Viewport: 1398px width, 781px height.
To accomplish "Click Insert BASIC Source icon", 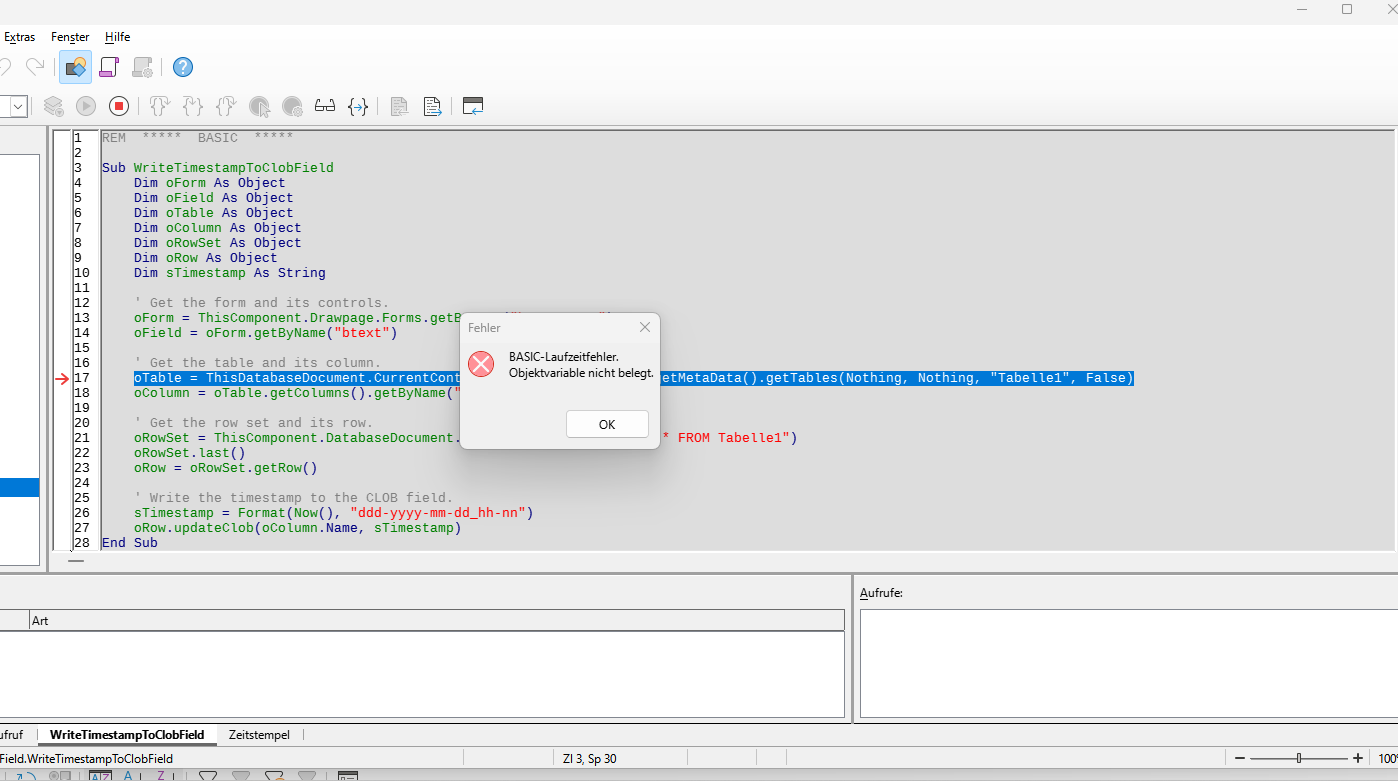I will click(399, 106).
